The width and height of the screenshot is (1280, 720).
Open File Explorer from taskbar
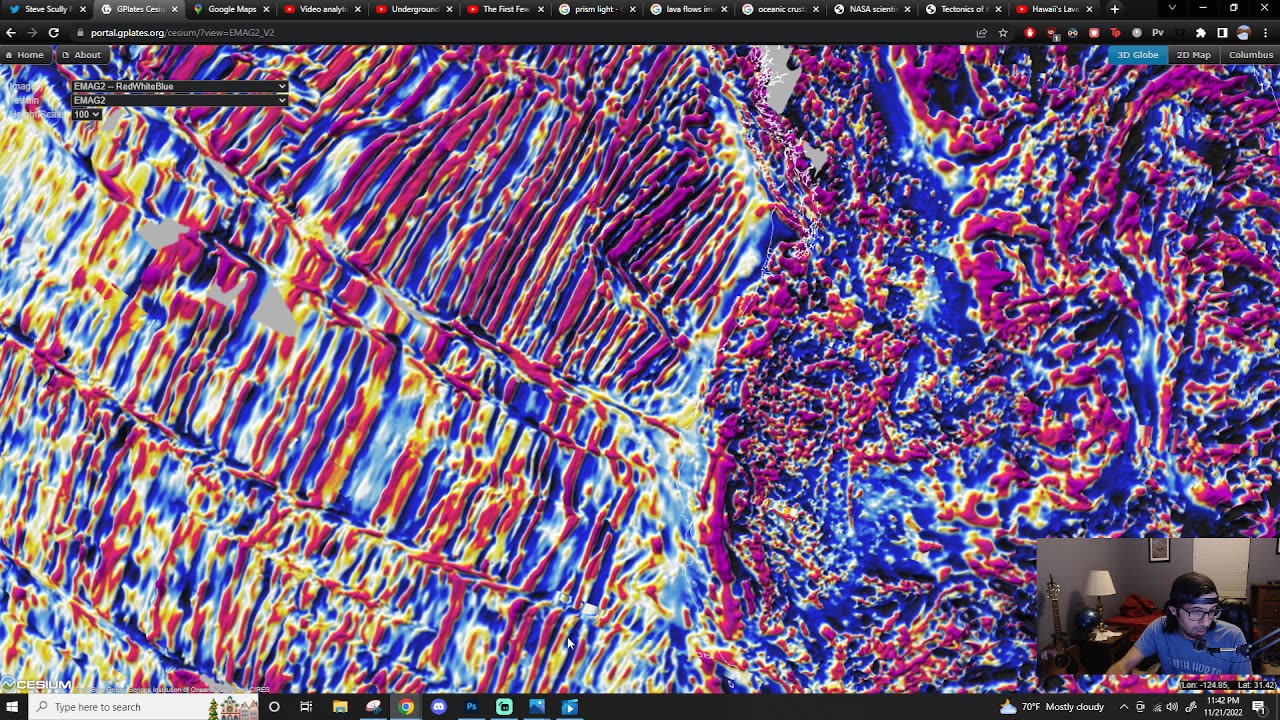pyautogui.click(x=340, y=707)
